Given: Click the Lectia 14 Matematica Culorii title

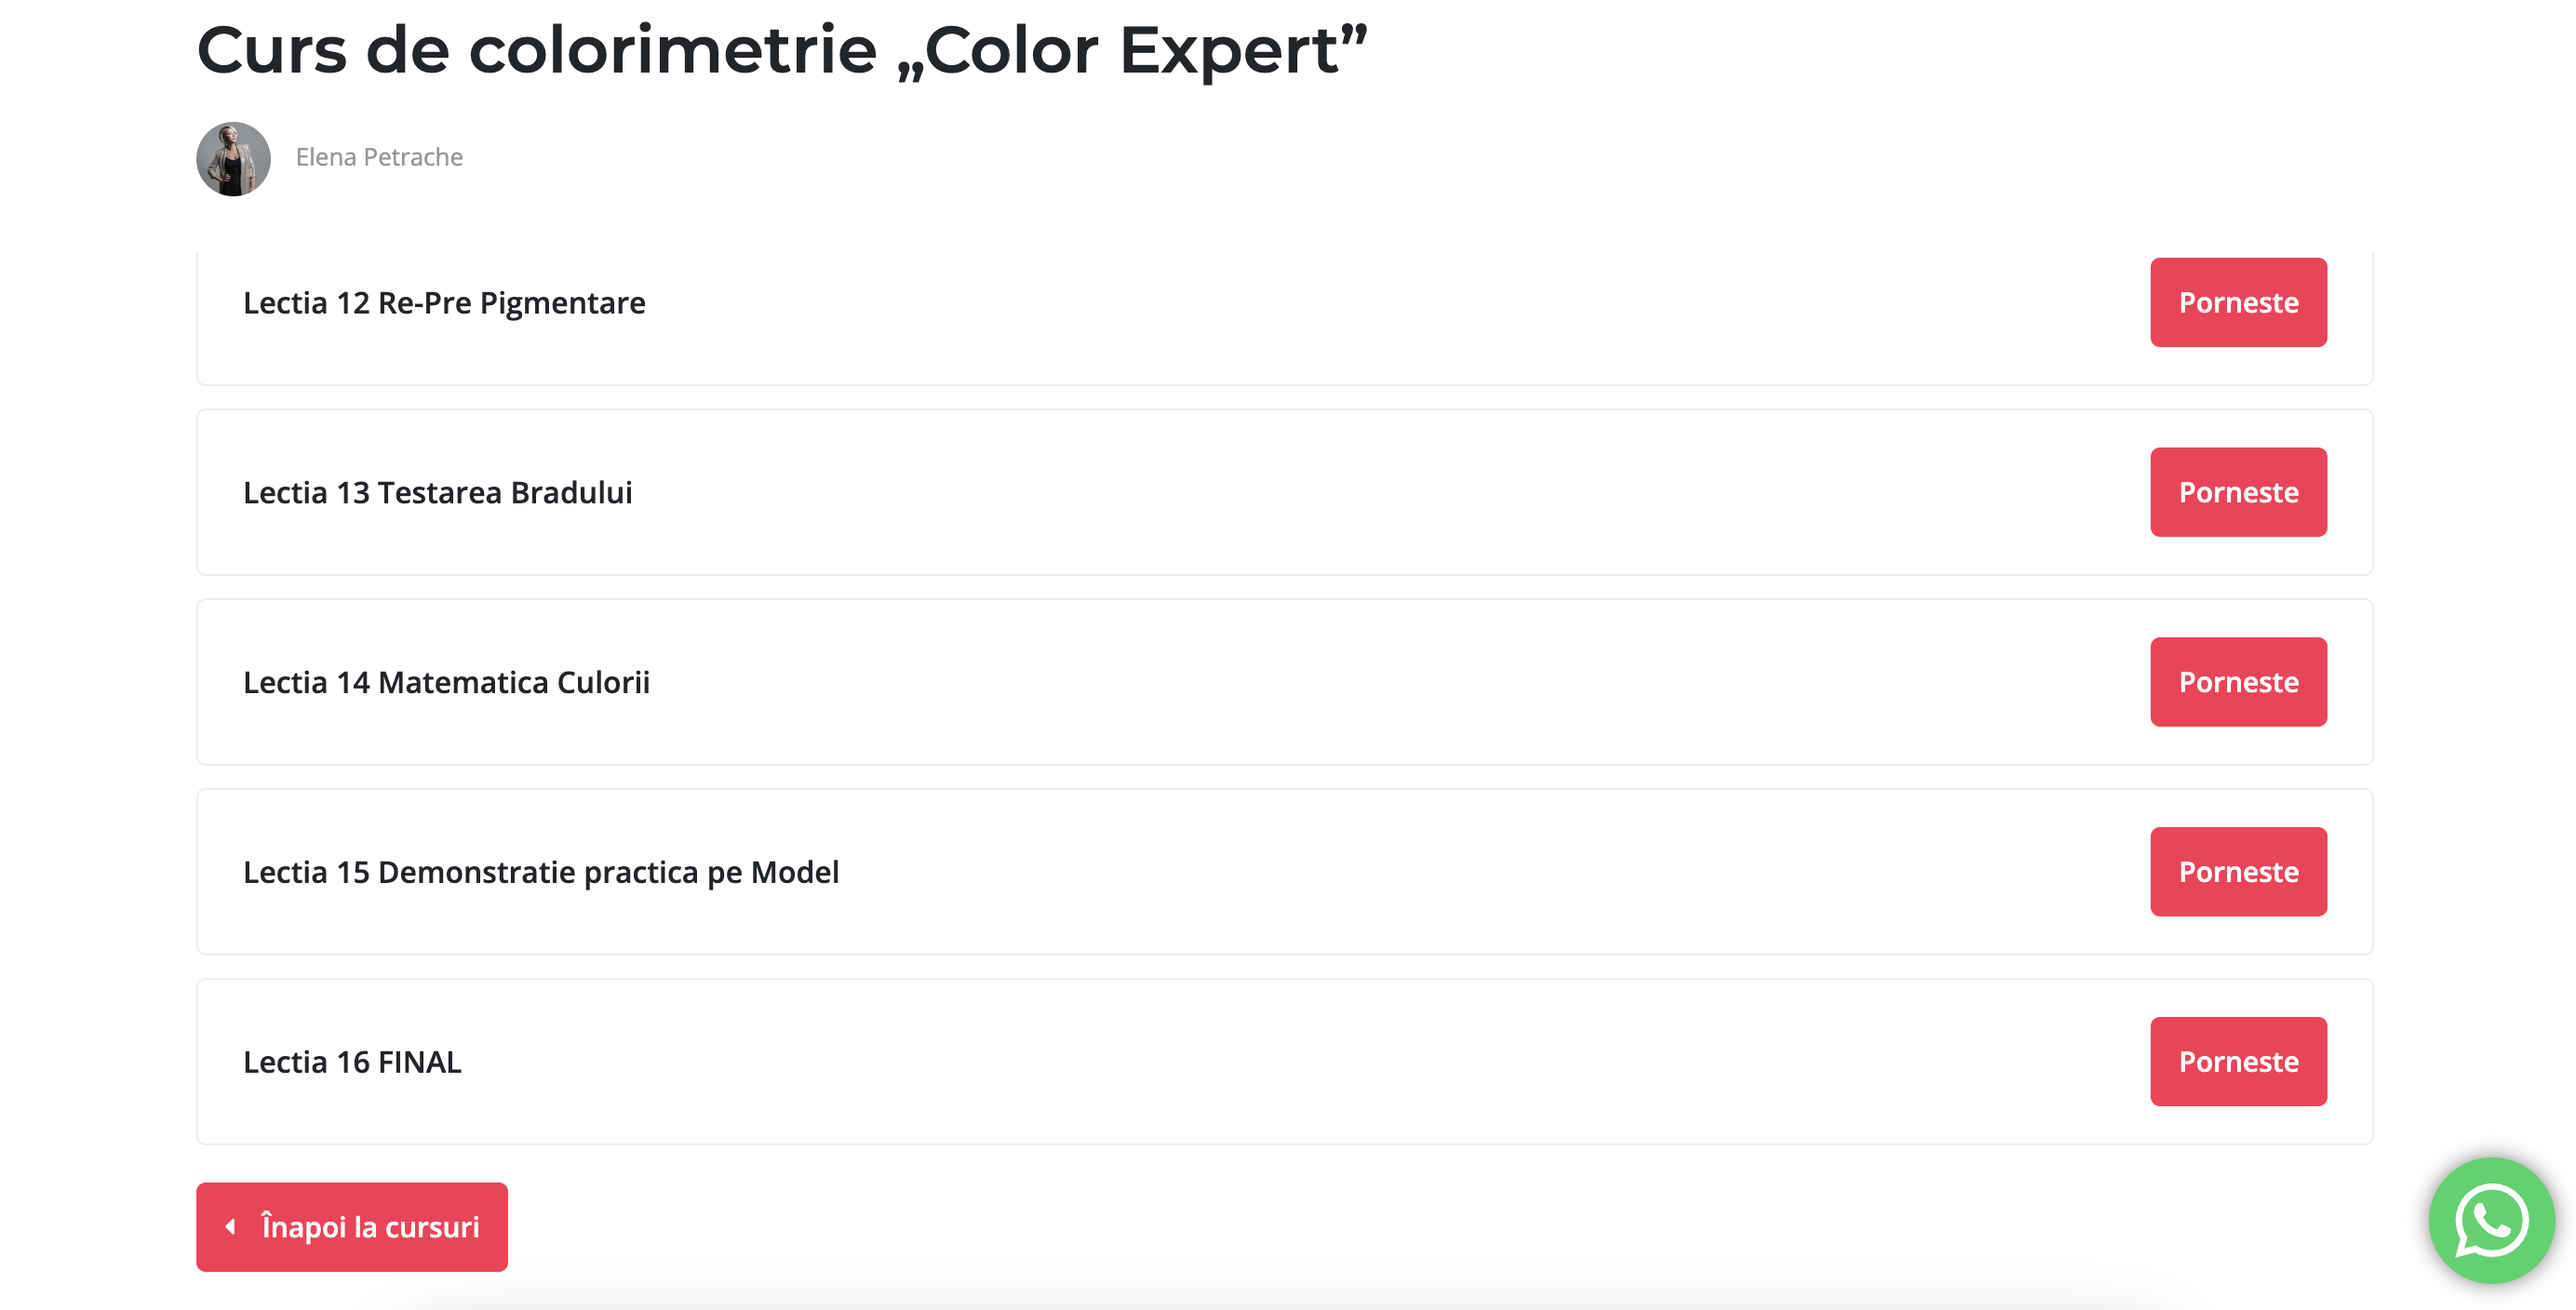Looking at the screenshot, I should [x=446, y=683].
